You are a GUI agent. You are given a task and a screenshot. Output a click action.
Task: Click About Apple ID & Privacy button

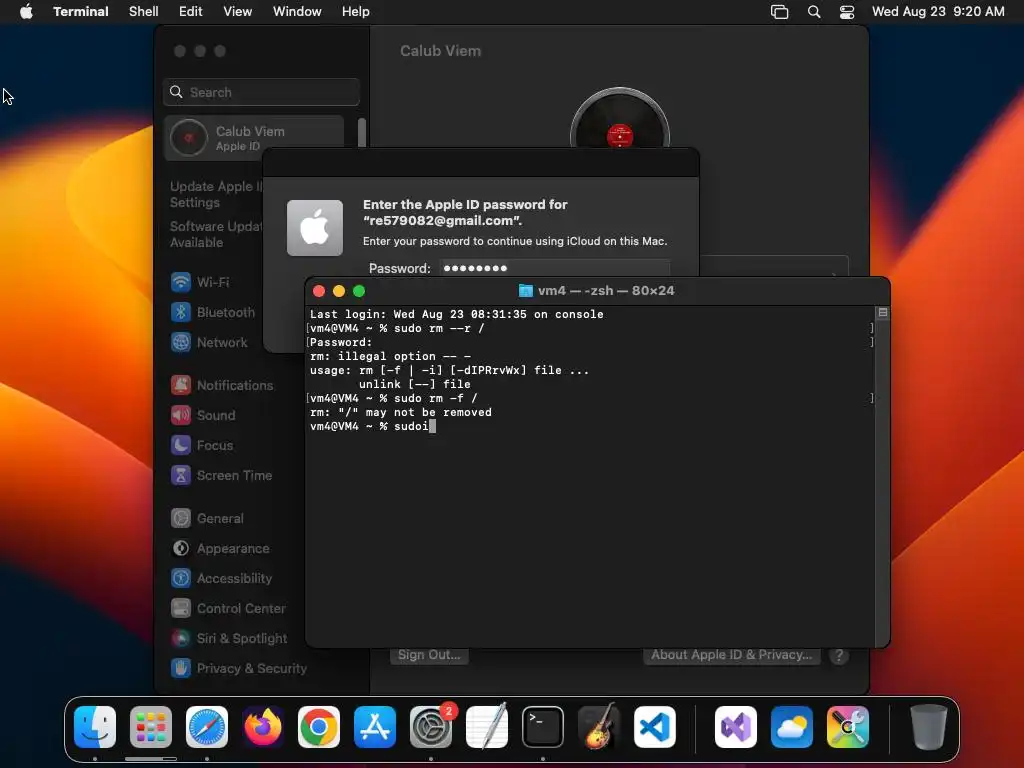pyautogui.click(x=731, y=655)
